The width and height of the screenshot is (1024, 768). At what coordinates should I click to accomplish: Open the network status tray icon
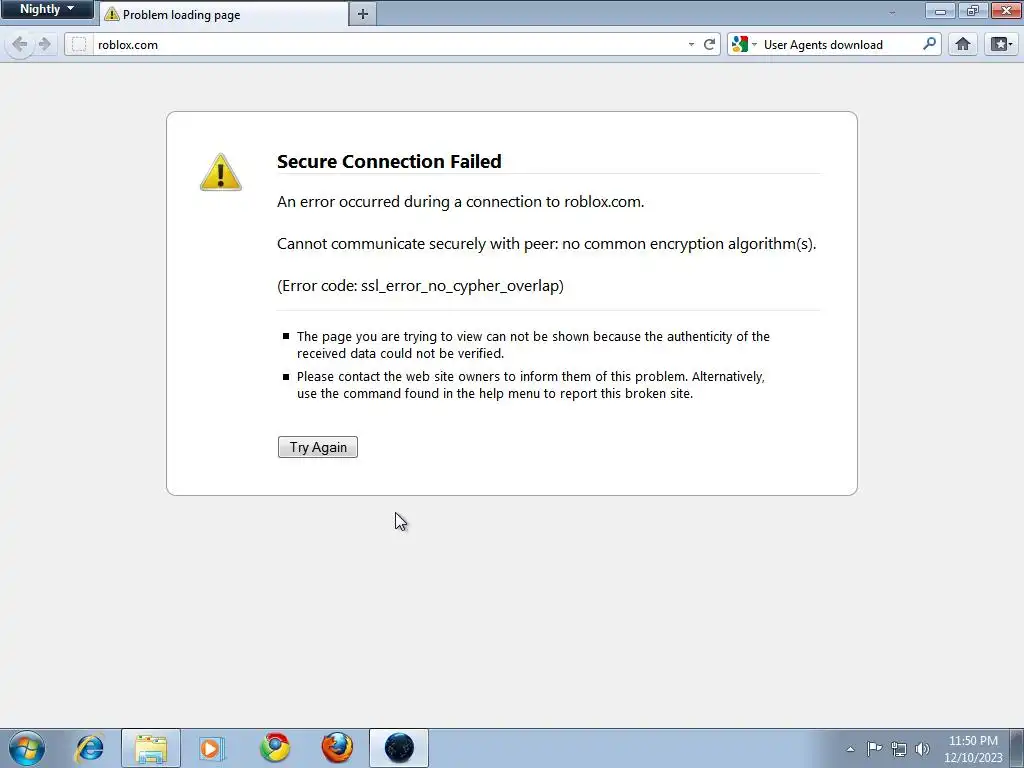(x=899, y=749)
